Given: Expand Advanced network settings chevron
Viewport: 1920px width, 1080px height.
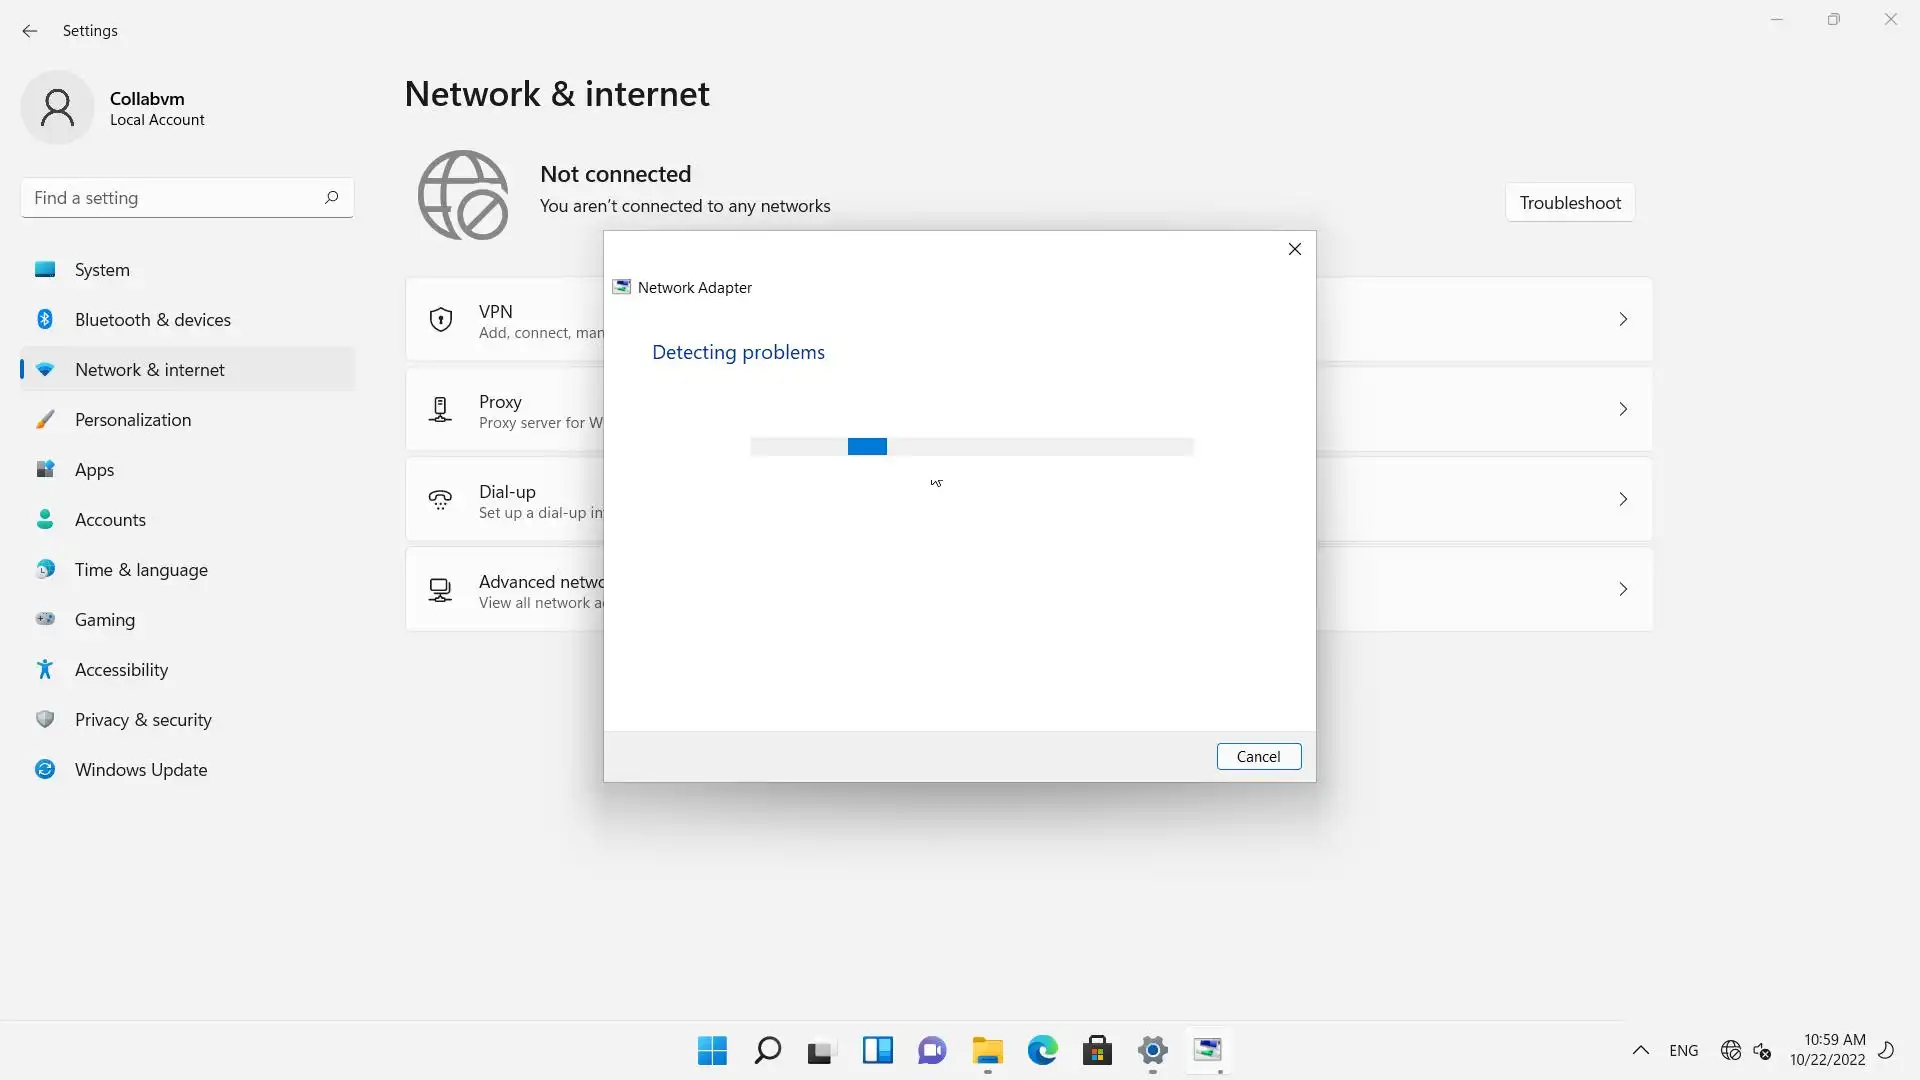Looking at the screenshot, I should pyautogui.click(x=1623, y=589).
